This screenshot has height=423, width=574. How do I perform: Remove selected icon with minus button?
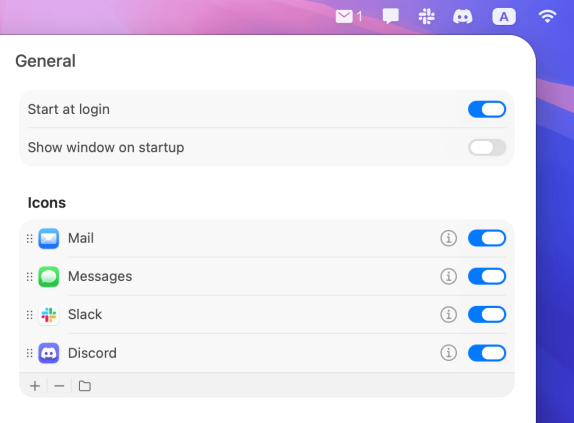[x=59, y=386]
